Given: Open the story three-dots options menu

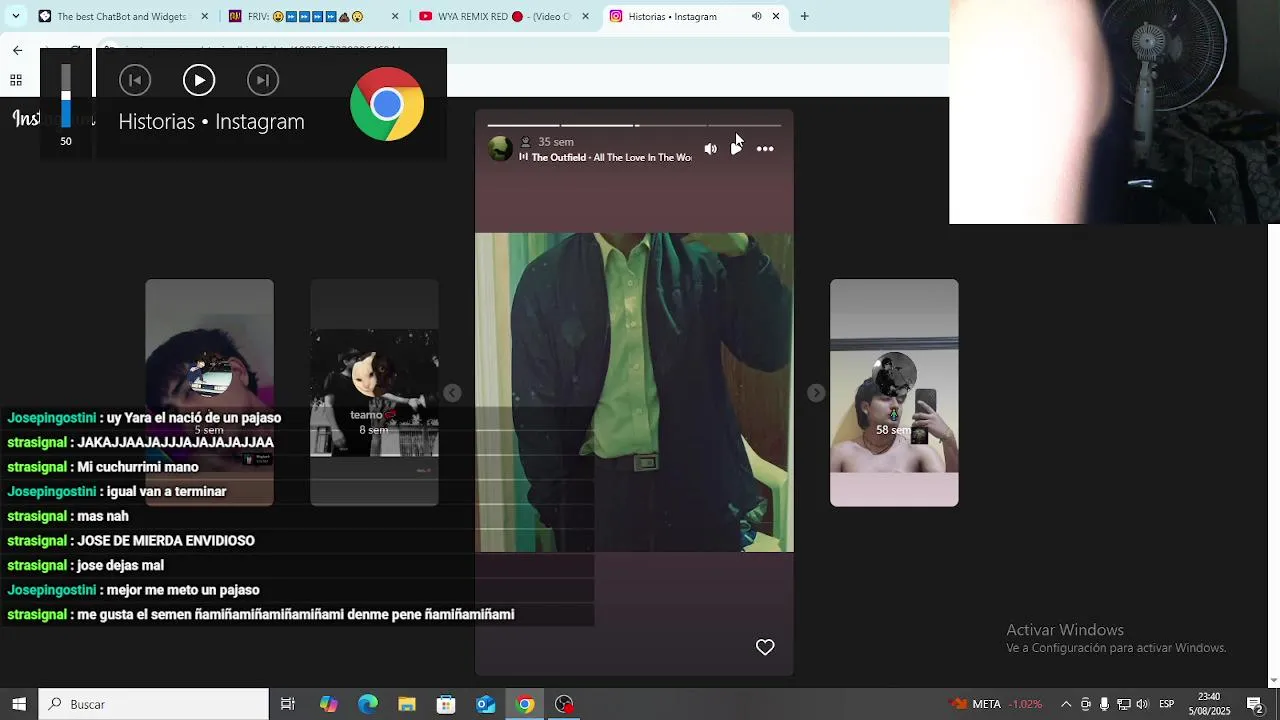Looking at the screenshot, I should (x=765, y=149).
